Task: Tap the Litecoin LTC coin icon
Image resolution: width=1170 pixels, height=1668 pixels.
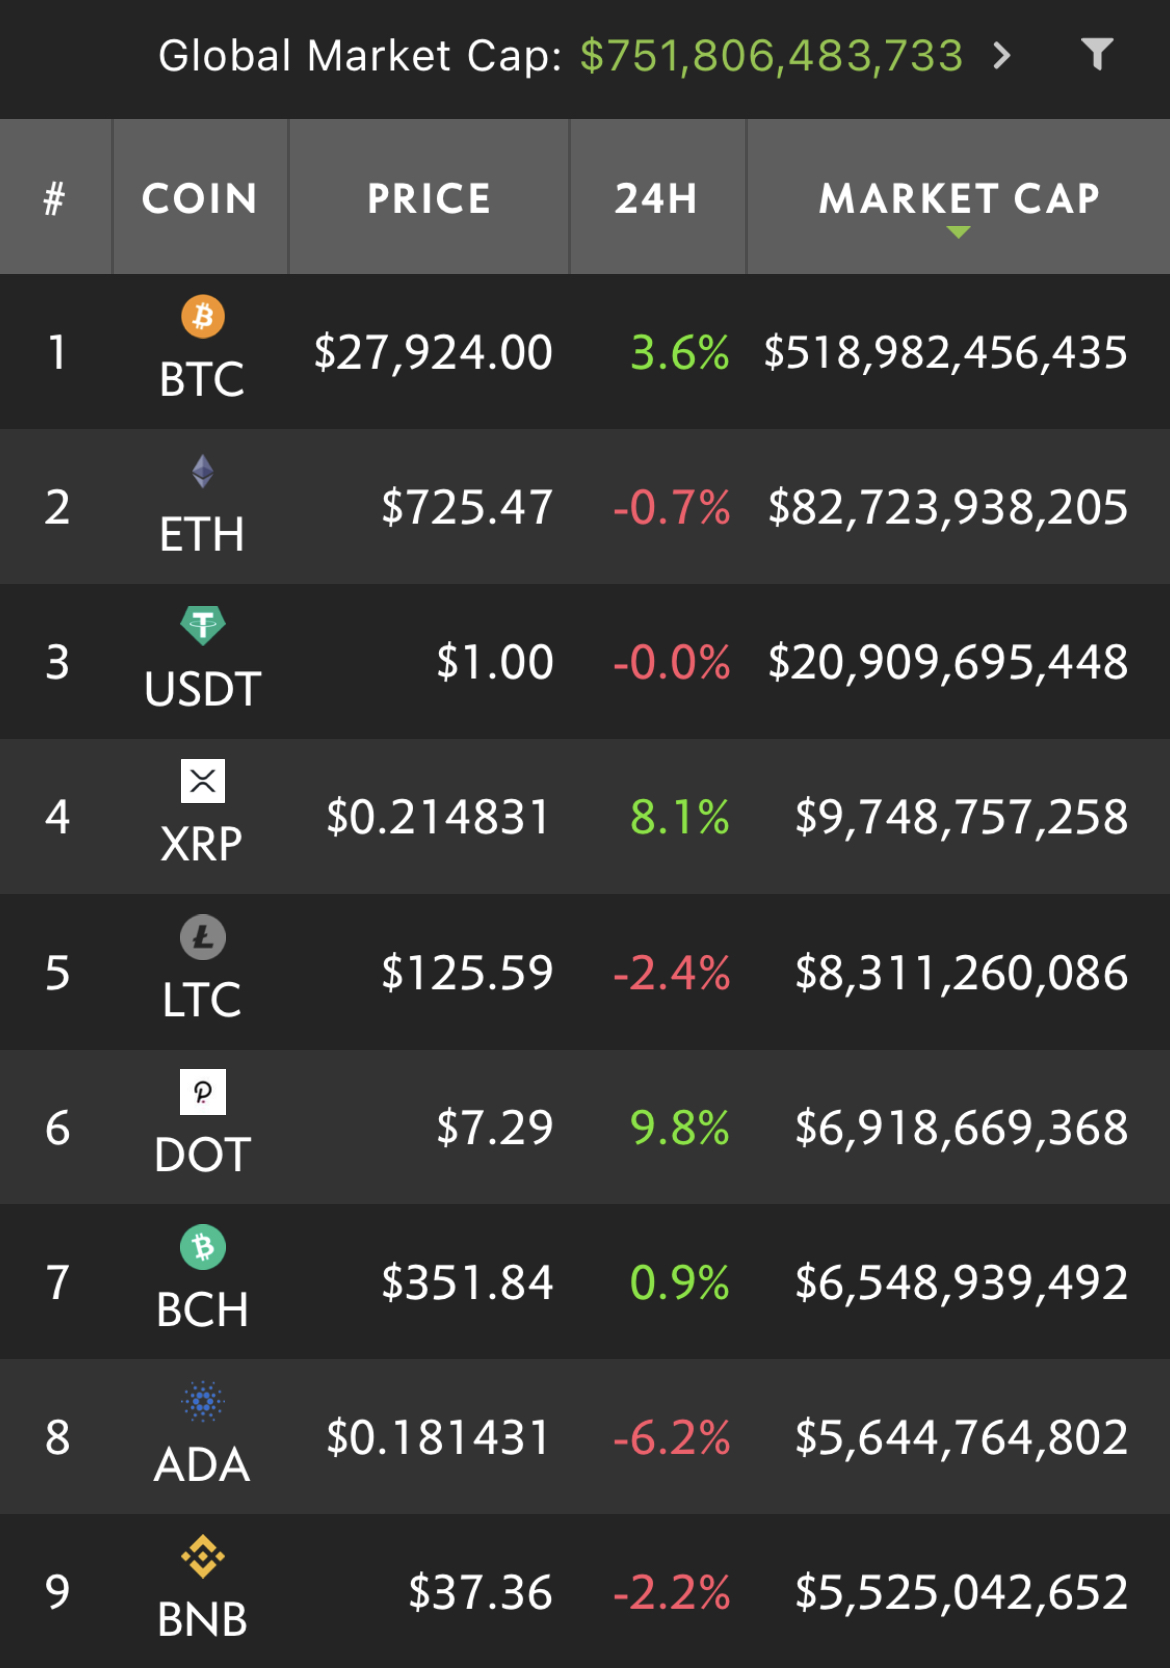Action: pos(203,937)
